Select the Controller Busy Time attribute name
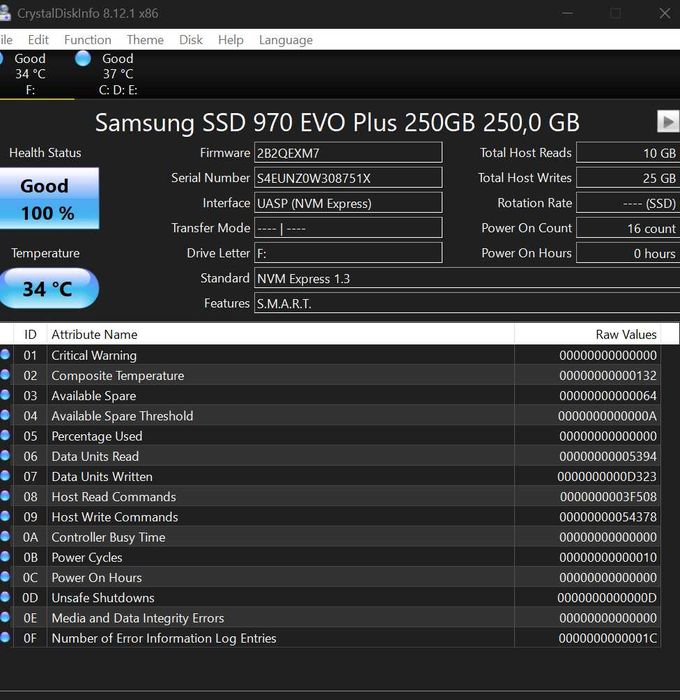 (108, 537)
